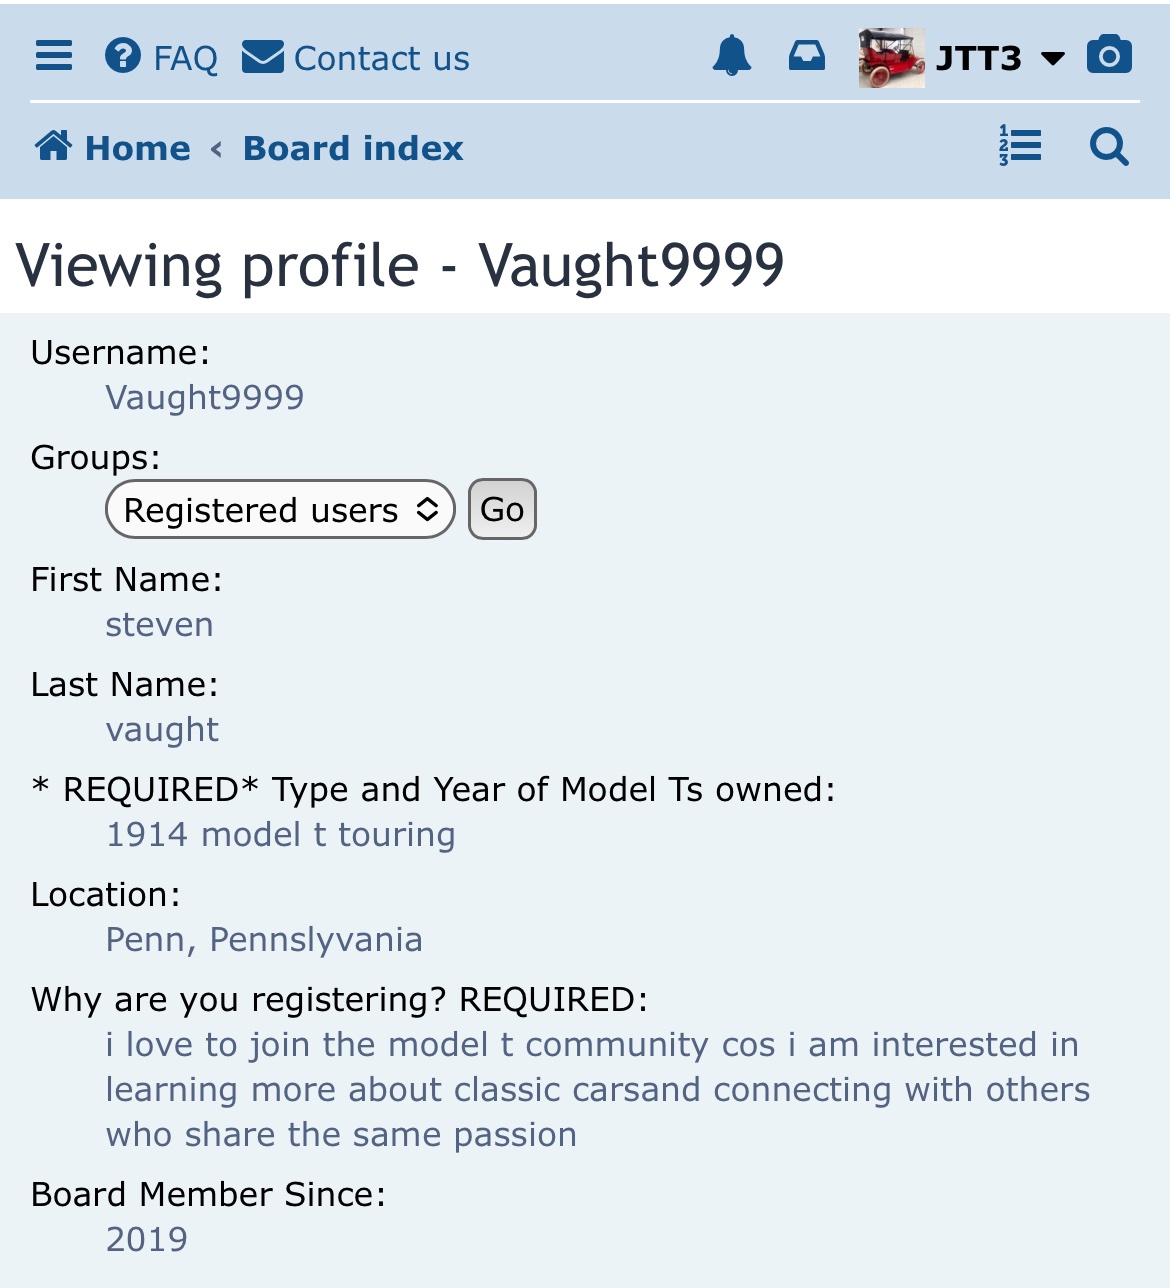Click the Contact us envelope icon
Image resolution: width=1170 pixels, height=1288 pixels.
point(263,57)
